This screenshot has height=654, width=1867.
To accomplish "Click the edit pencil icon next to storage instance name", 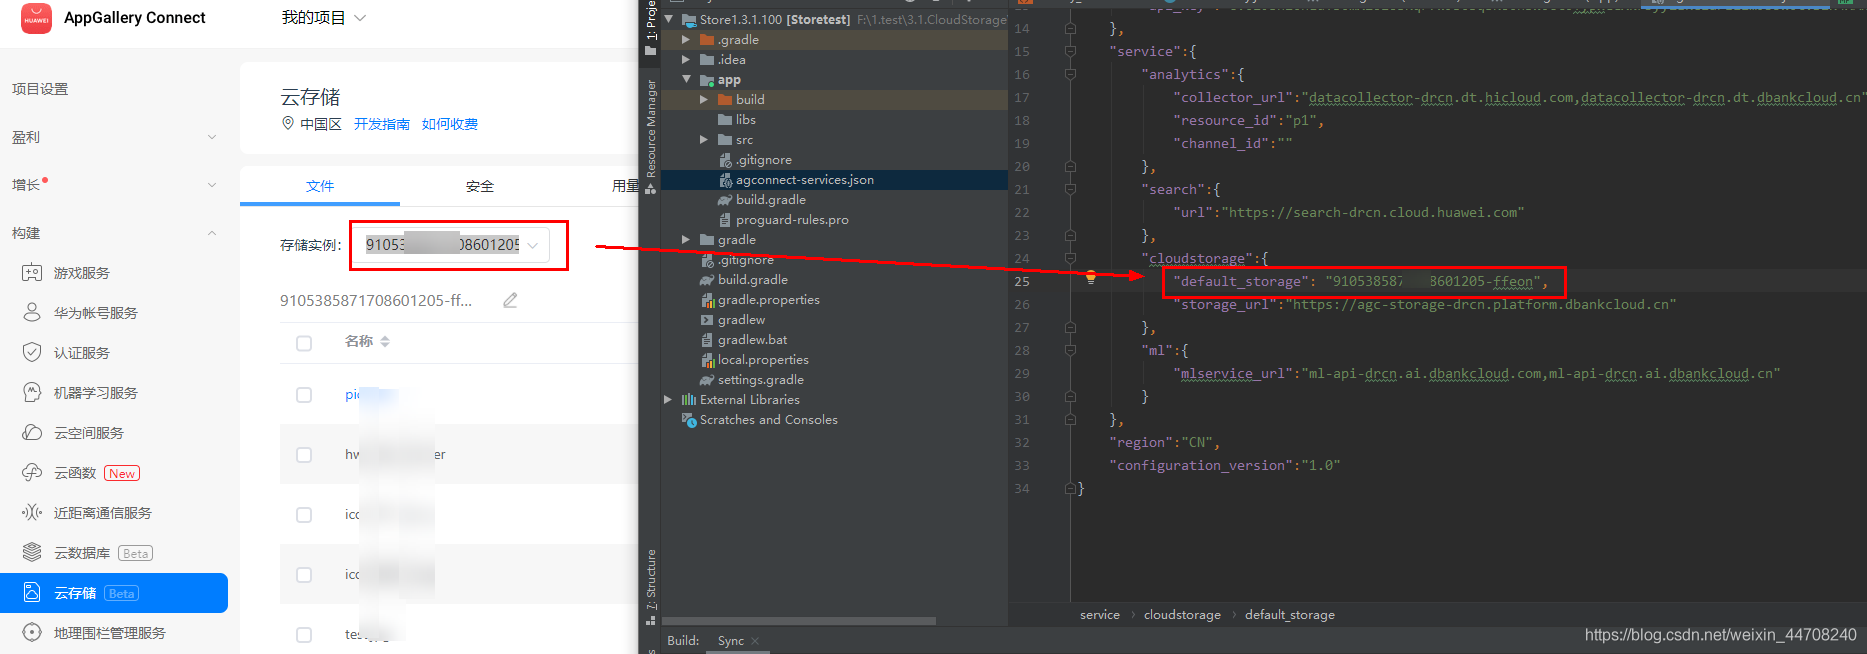I will 510,300.
